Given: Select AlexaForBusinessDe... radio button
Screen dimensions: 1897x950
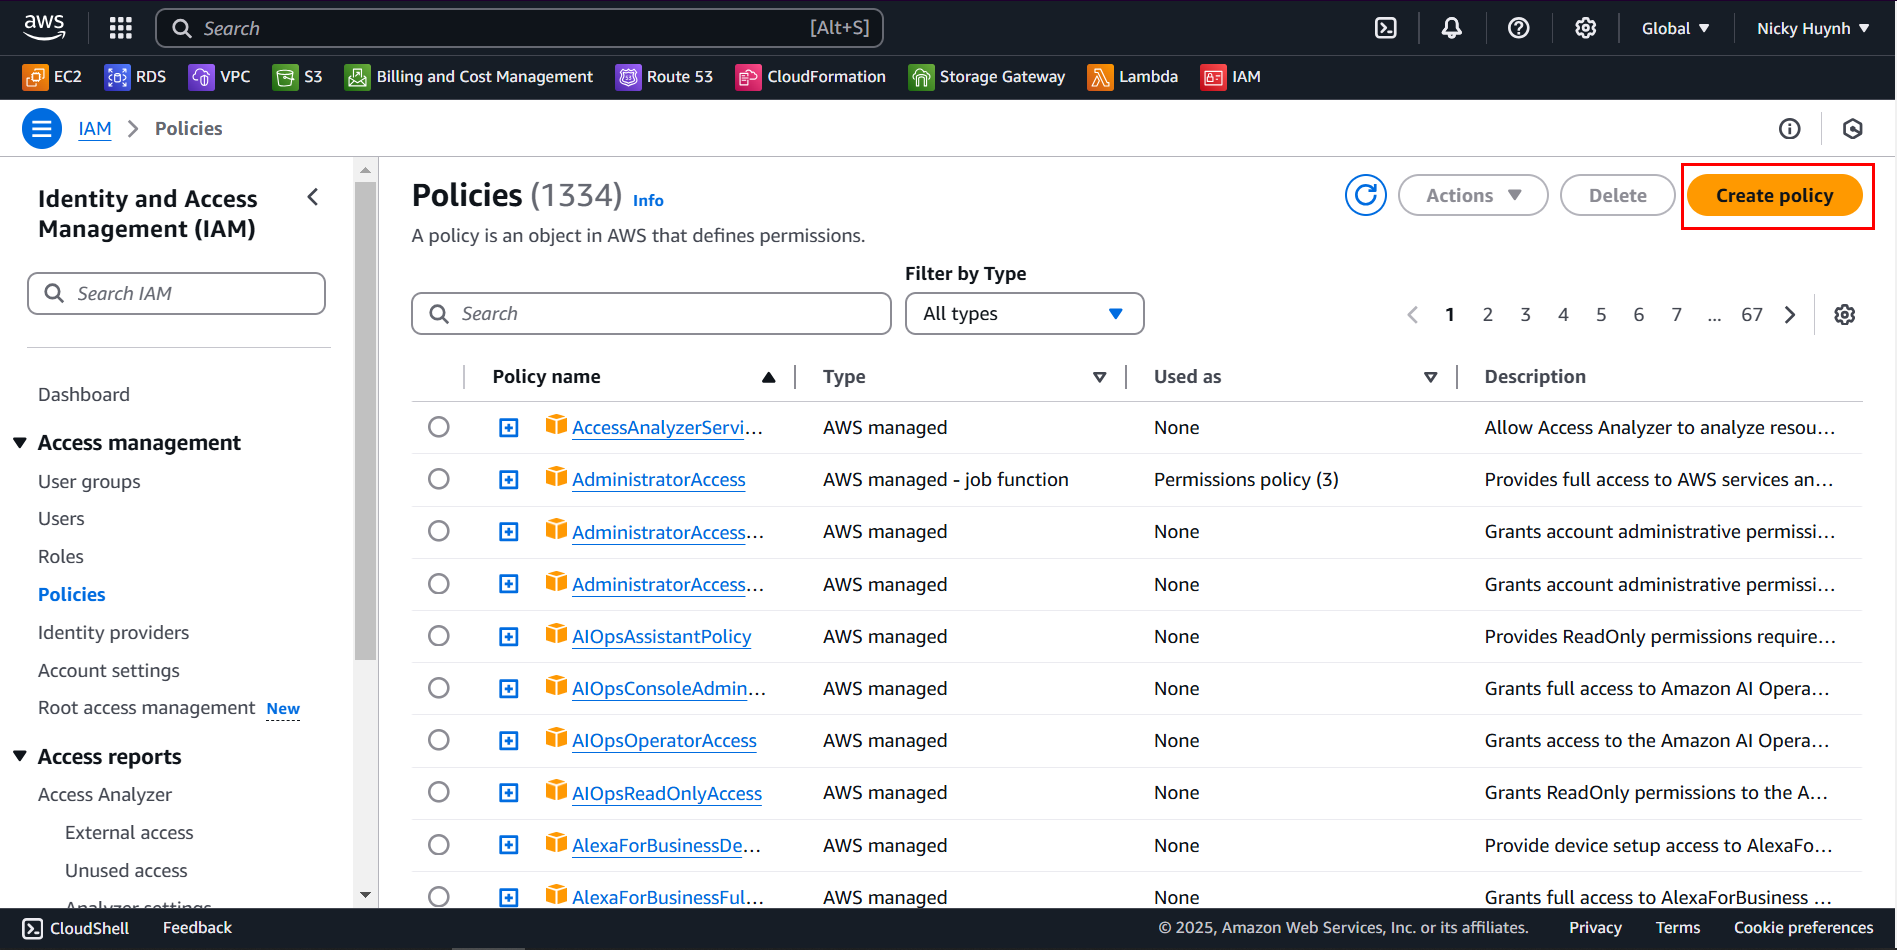Looking at the screenshot, I should click(439, 845).
